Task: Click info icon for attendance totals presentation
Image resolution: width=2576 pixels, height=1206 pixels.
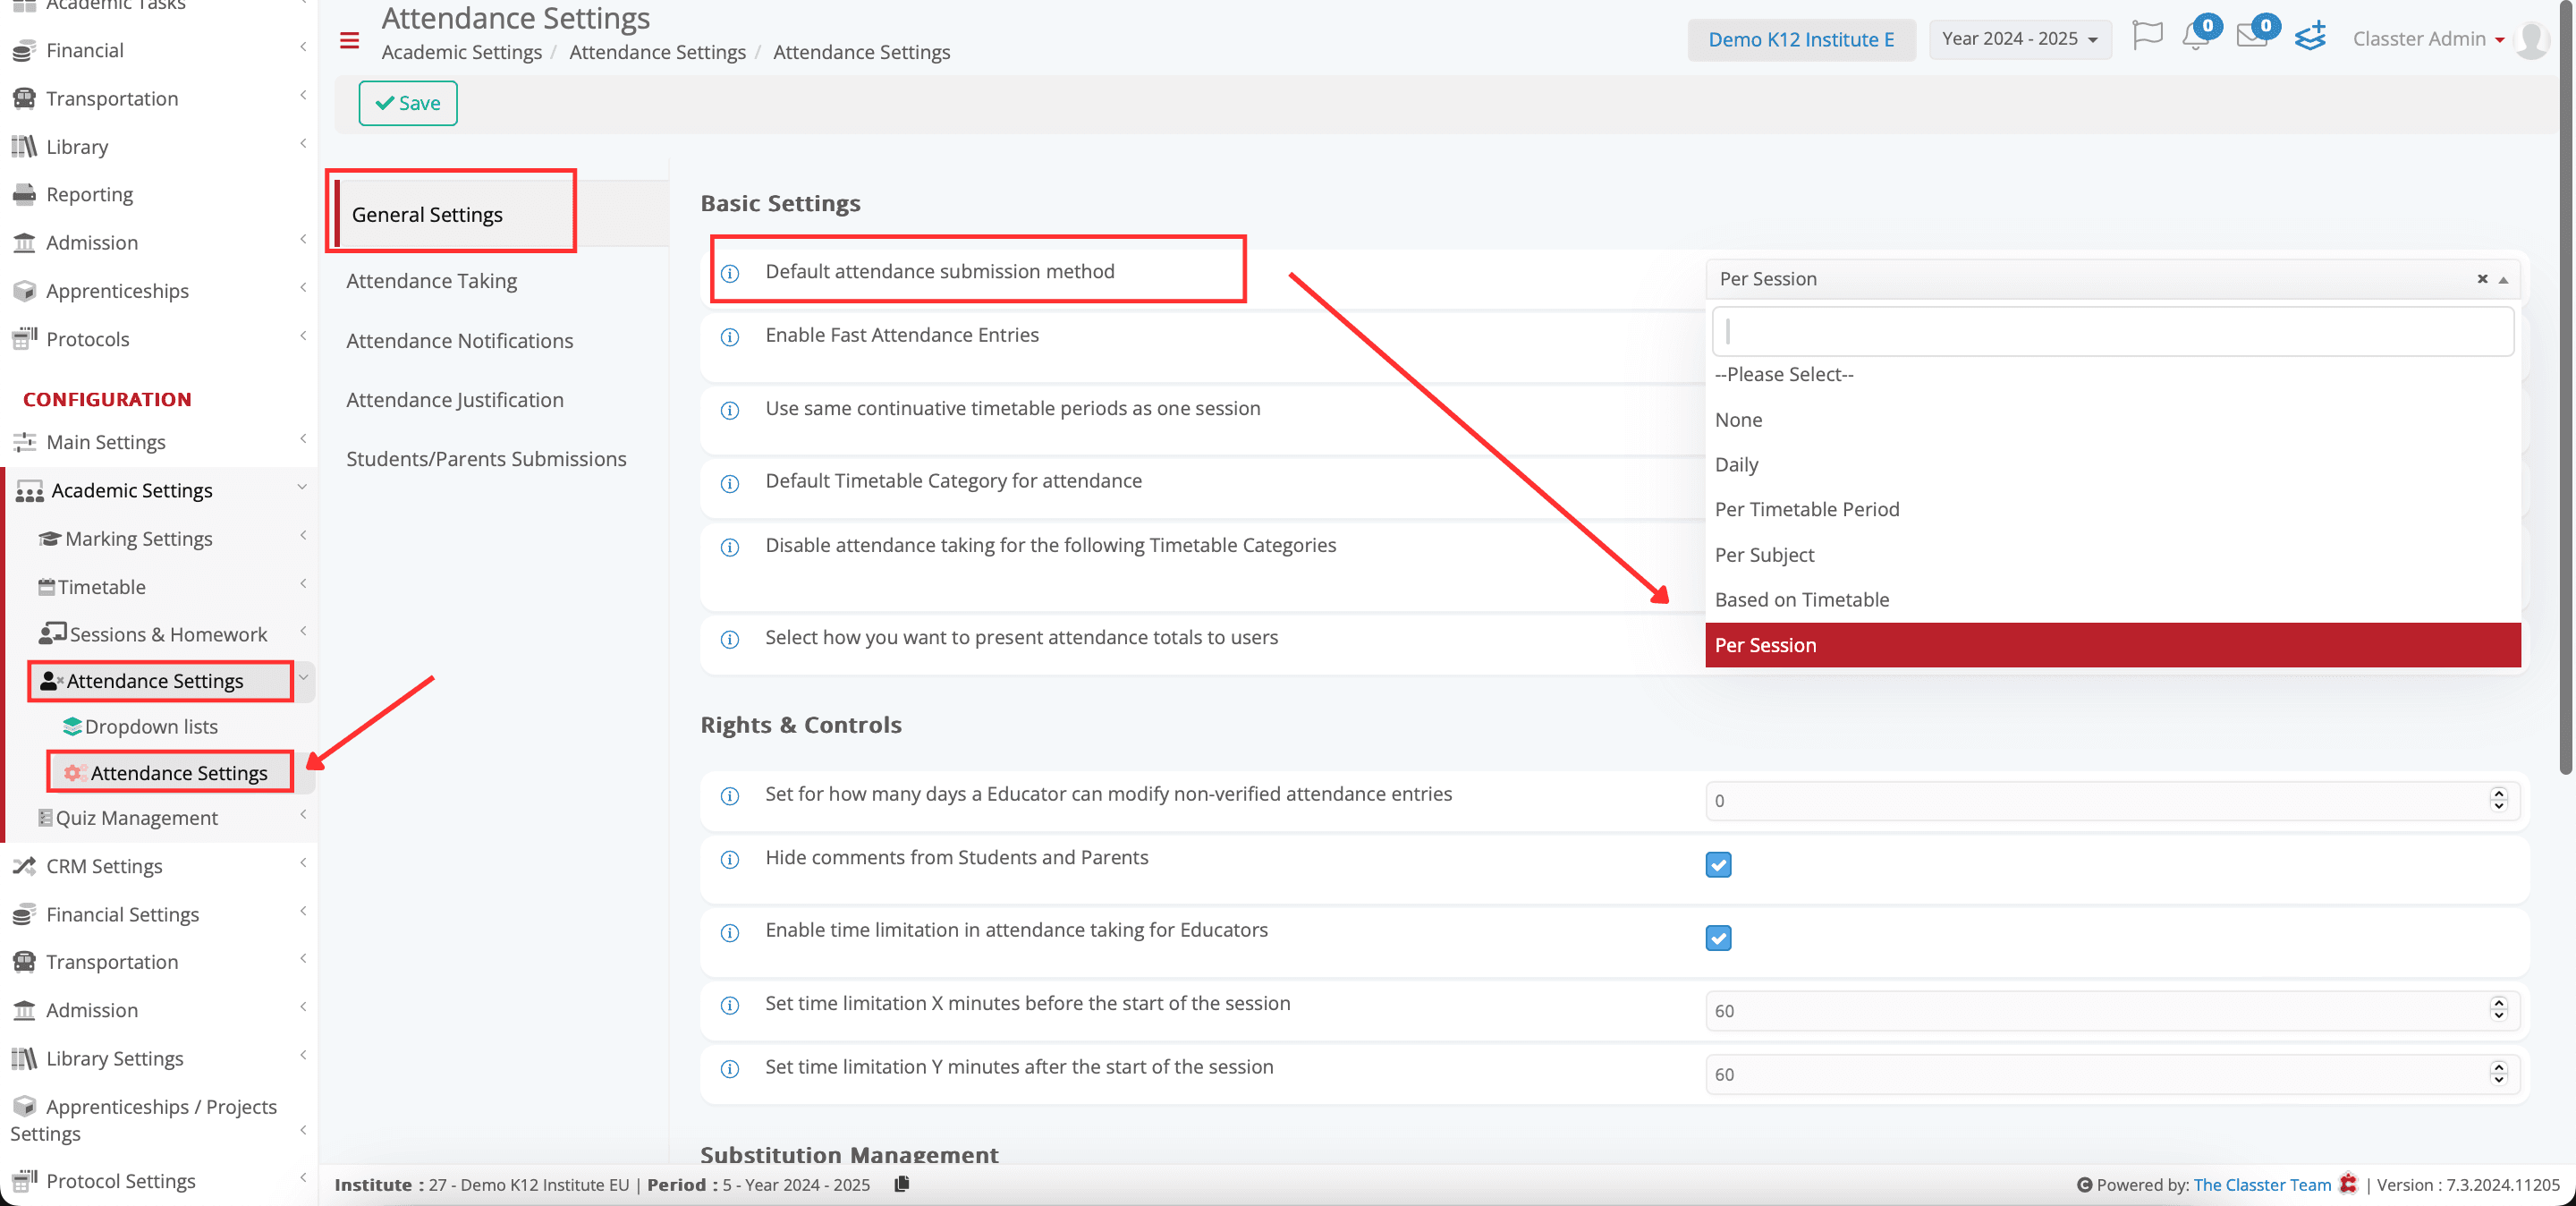Action: pos(730,638)
